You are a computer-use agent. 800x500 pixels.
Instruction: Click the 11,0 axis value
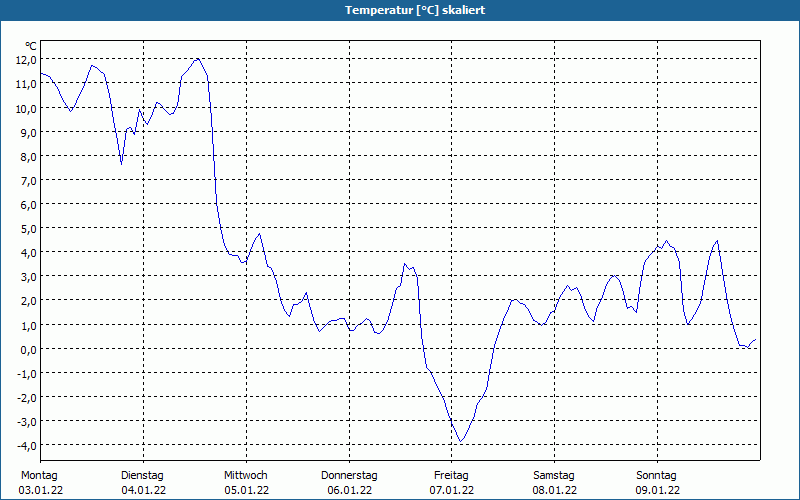[26, 84]
